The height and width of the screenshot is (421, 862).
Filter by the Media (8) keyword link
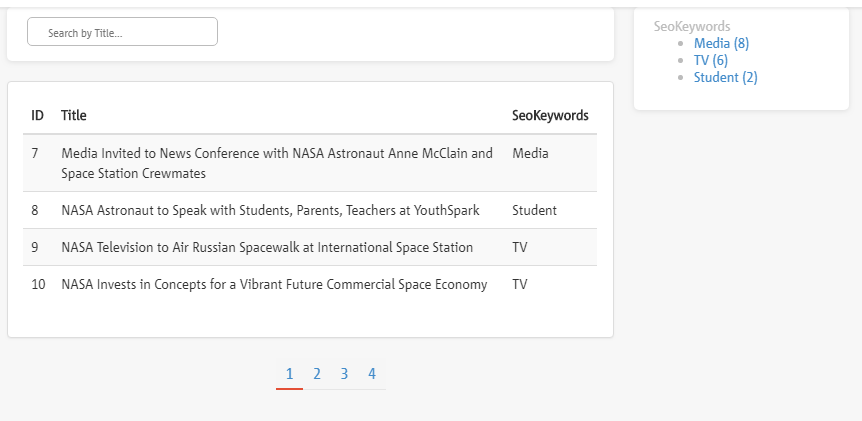tap(720, 43)
